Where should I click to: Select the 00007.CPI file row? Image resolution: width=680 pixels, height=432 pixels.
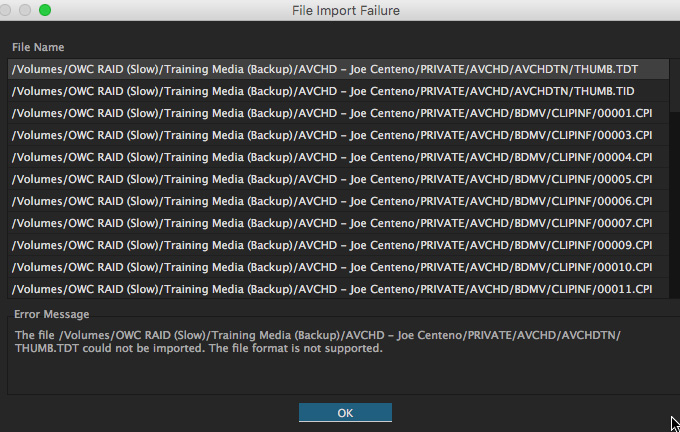pos(338,223)
